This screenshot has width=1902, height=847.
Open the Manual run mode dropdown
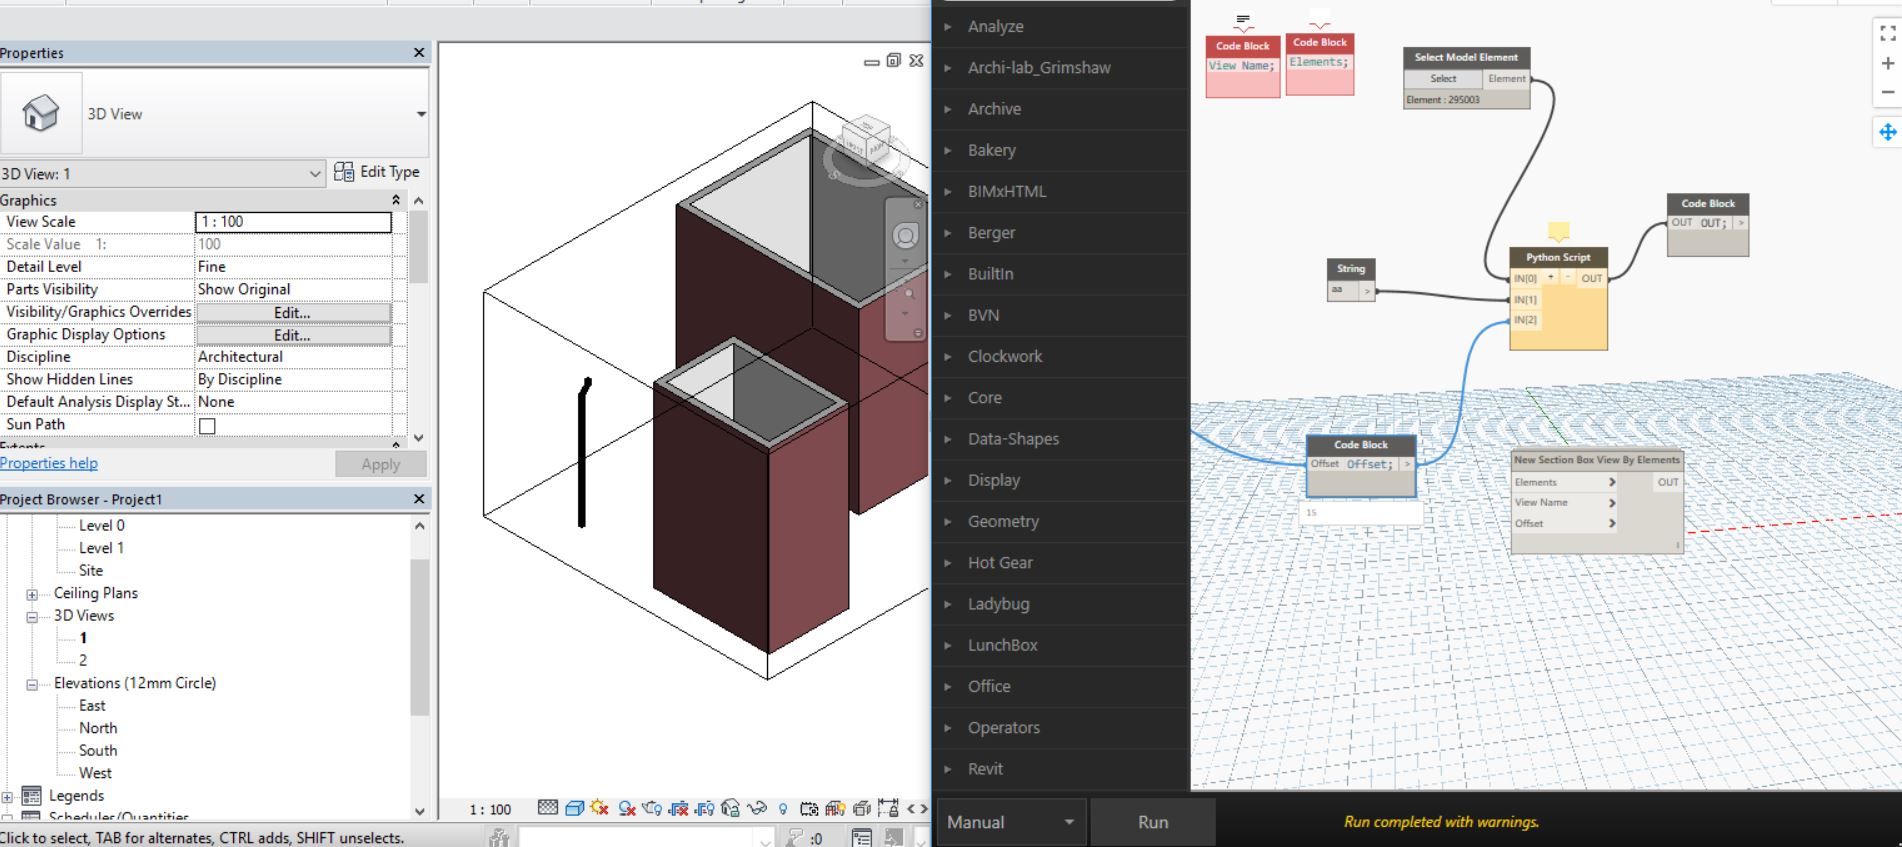[1068, 822]
